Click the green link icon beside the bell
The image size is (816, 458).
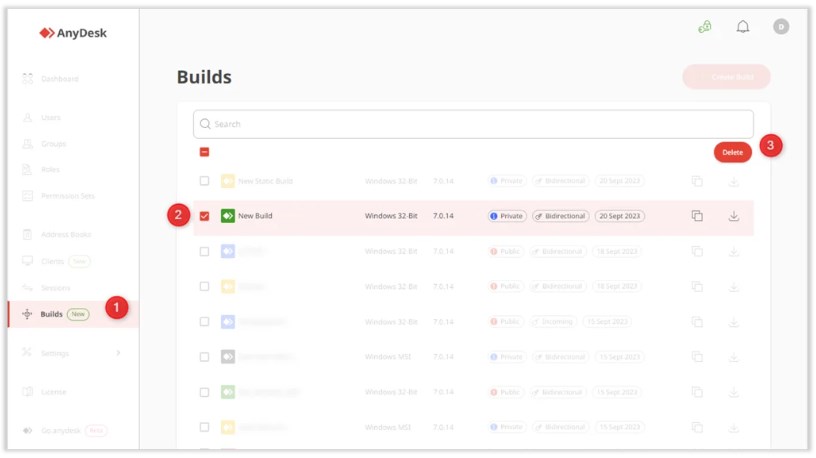pos(705,27)
